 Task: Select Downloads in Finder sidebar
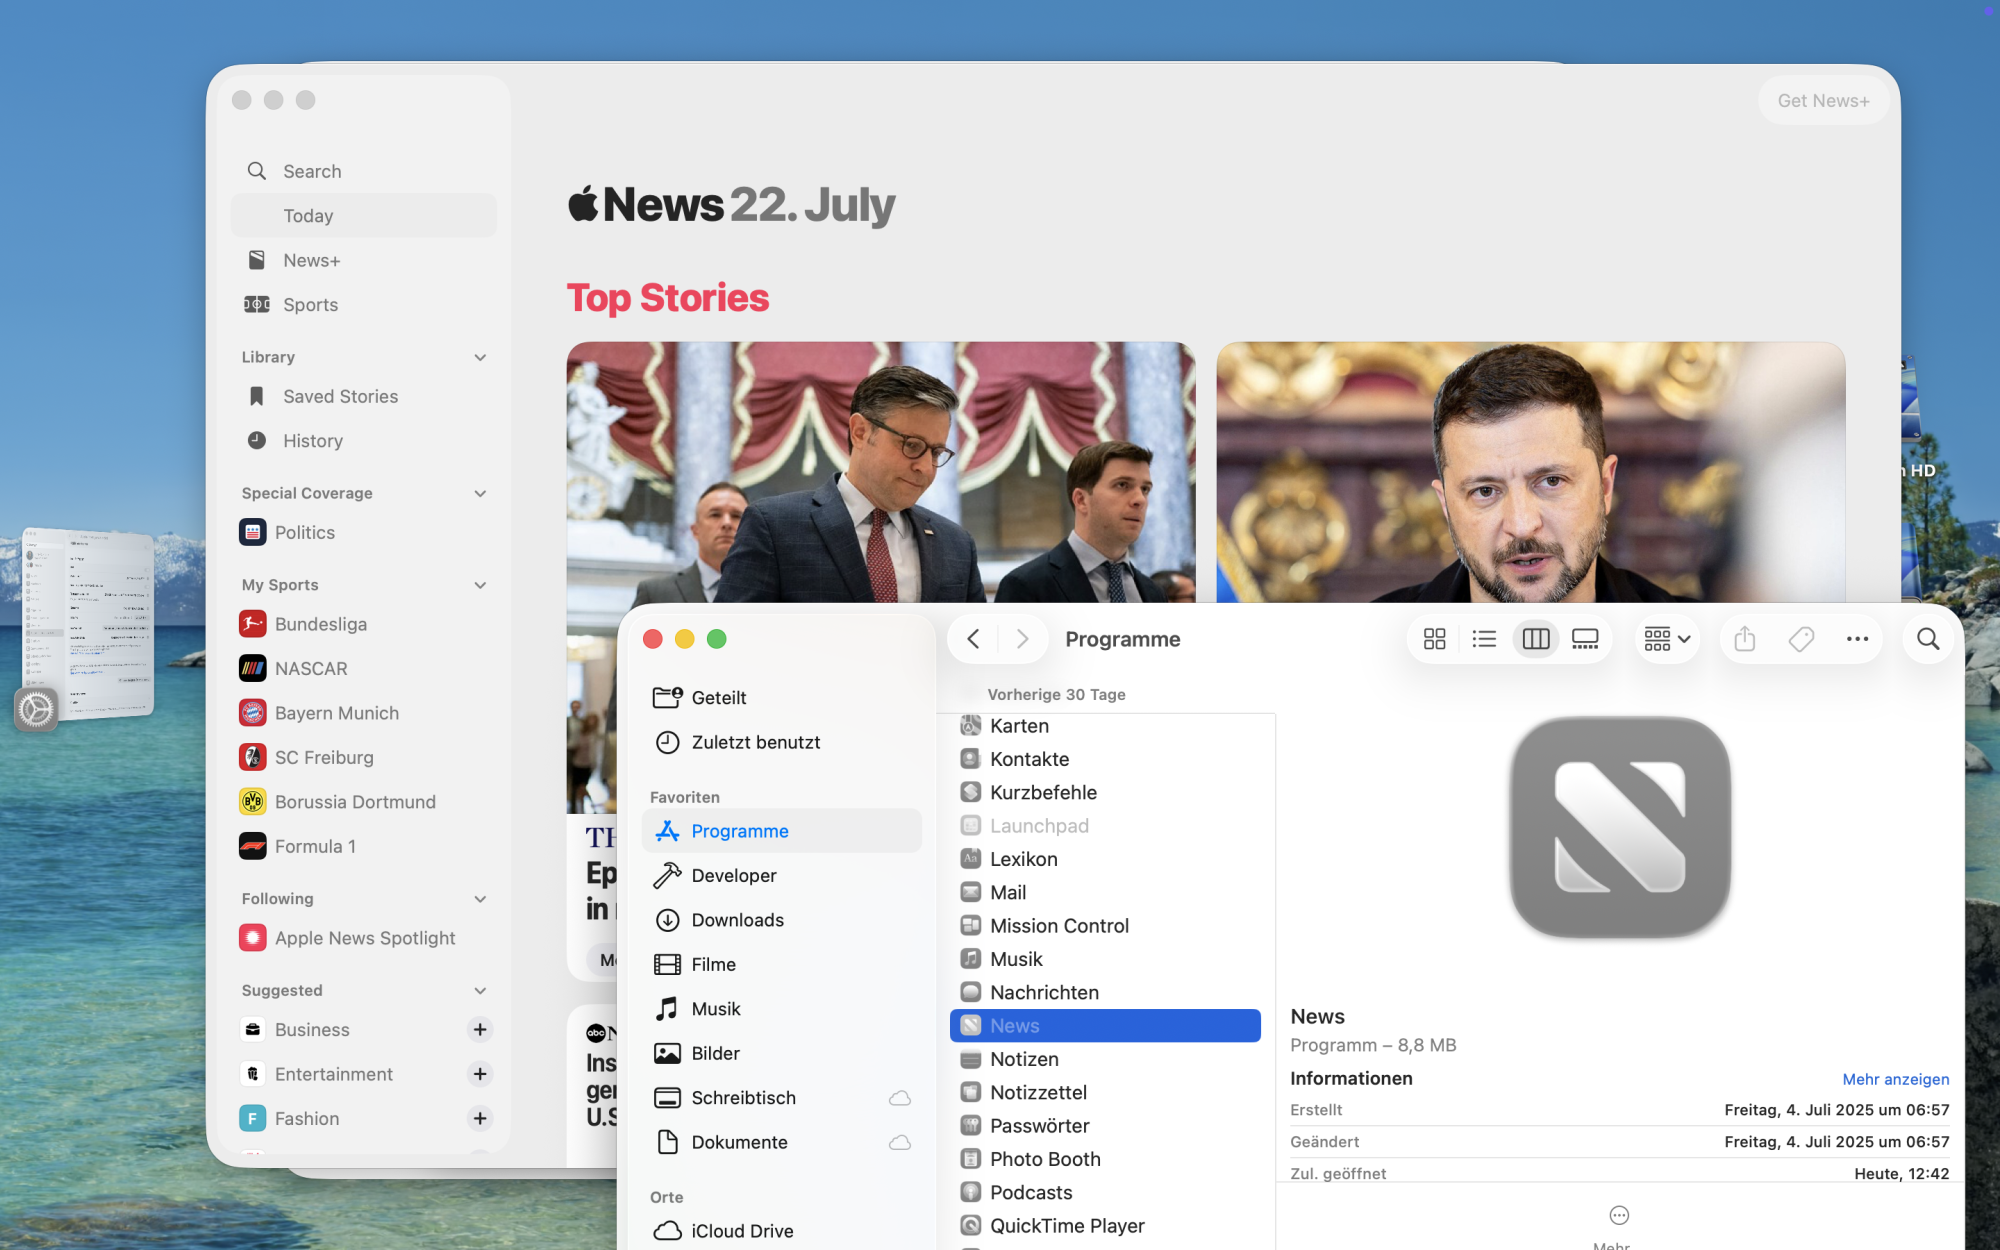click(737, 920)
